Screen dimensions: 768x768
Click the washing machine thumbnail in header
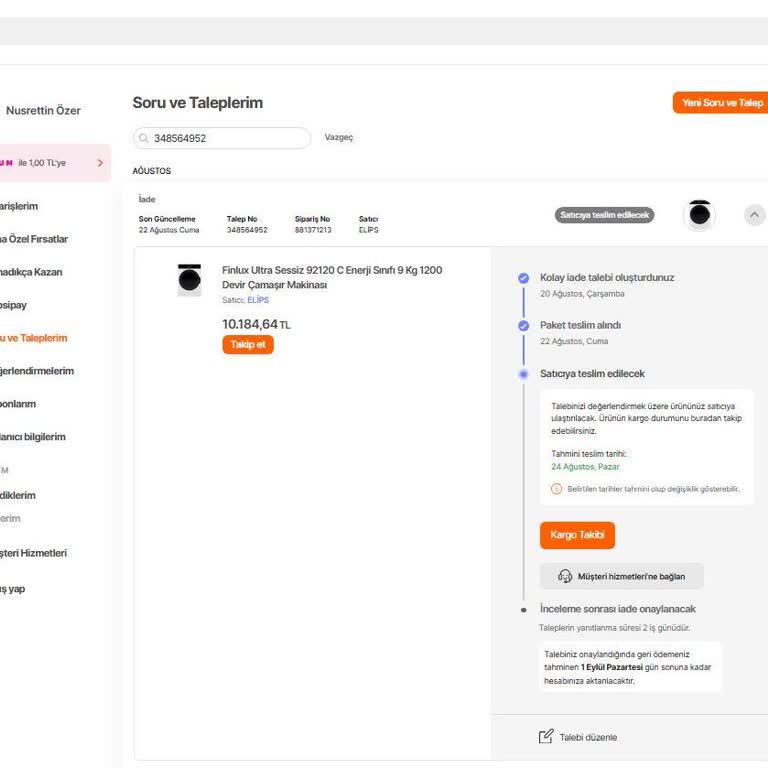pyautogui.click(x=700, y=214)
